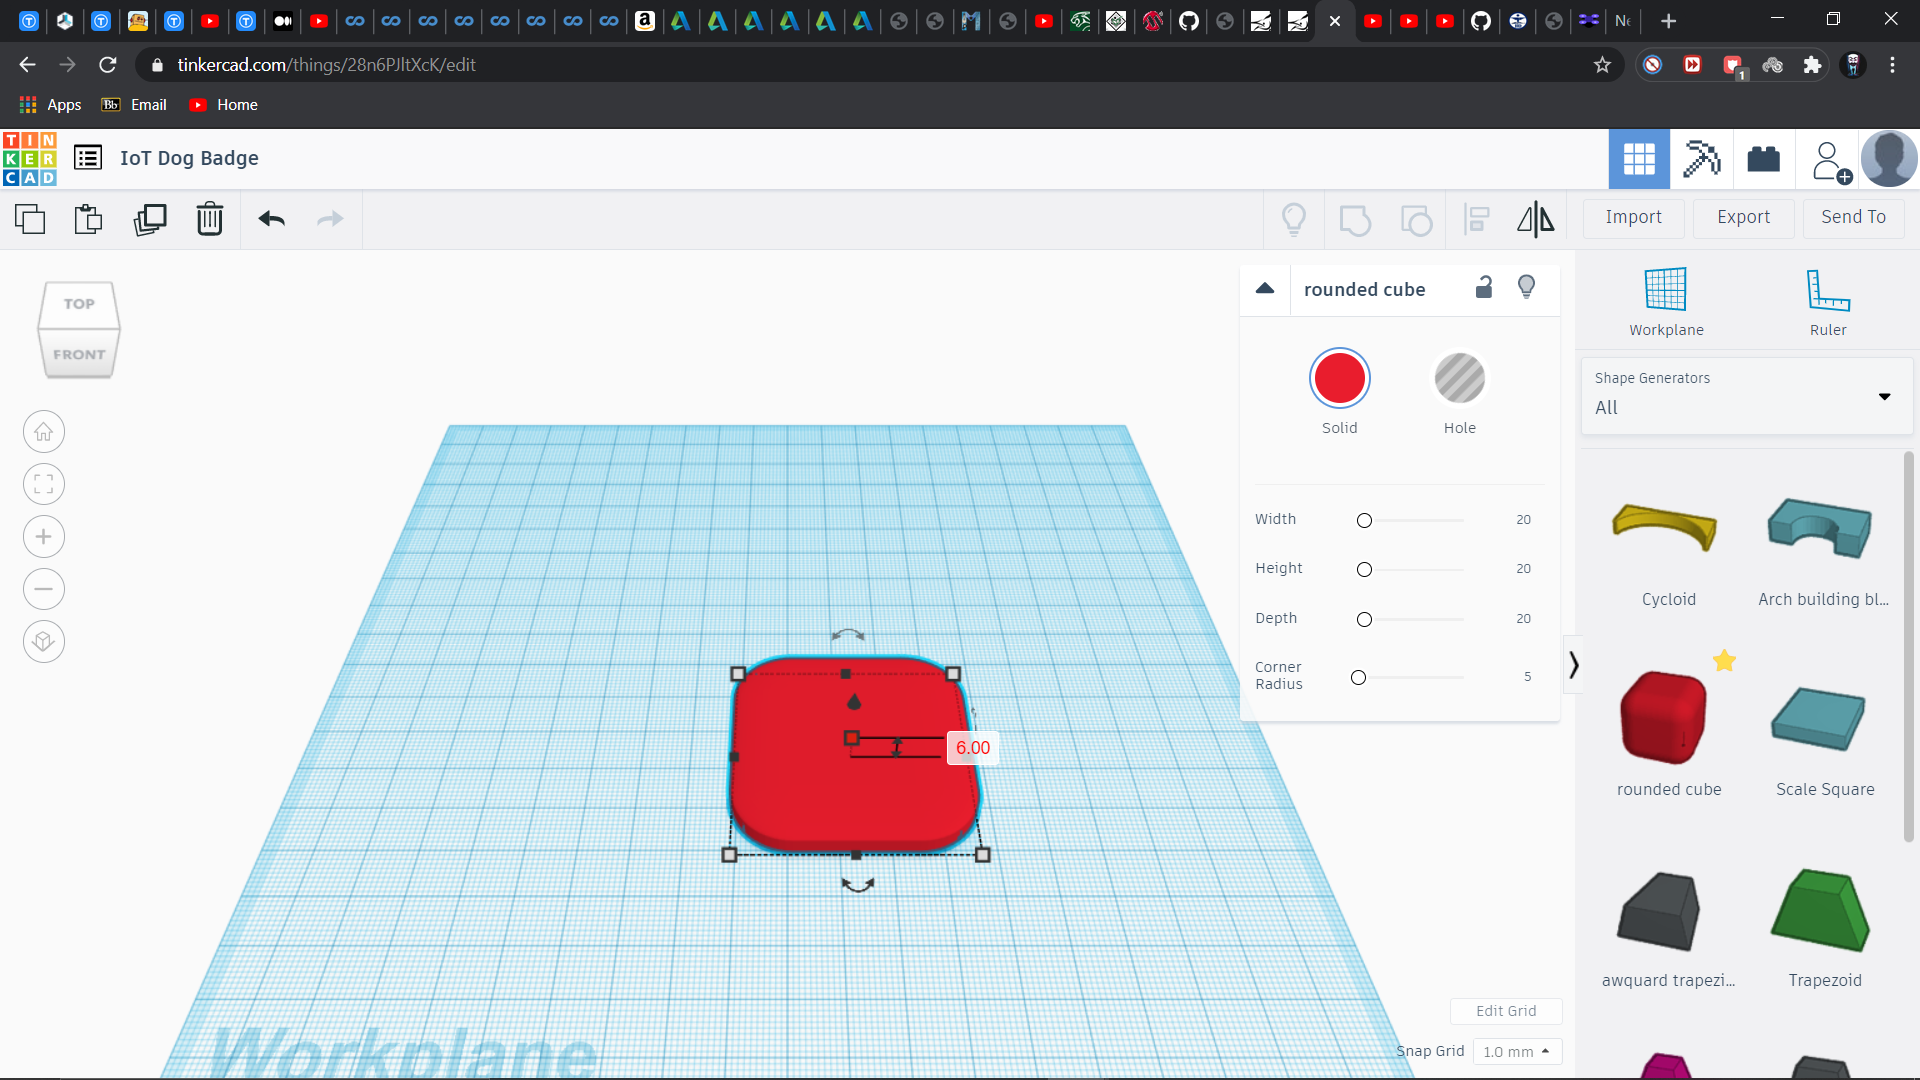The width and height of the screenshot is (1920, 1080).
Task: Select the Hole option for the shape
Action: [x=1459, y=378]
